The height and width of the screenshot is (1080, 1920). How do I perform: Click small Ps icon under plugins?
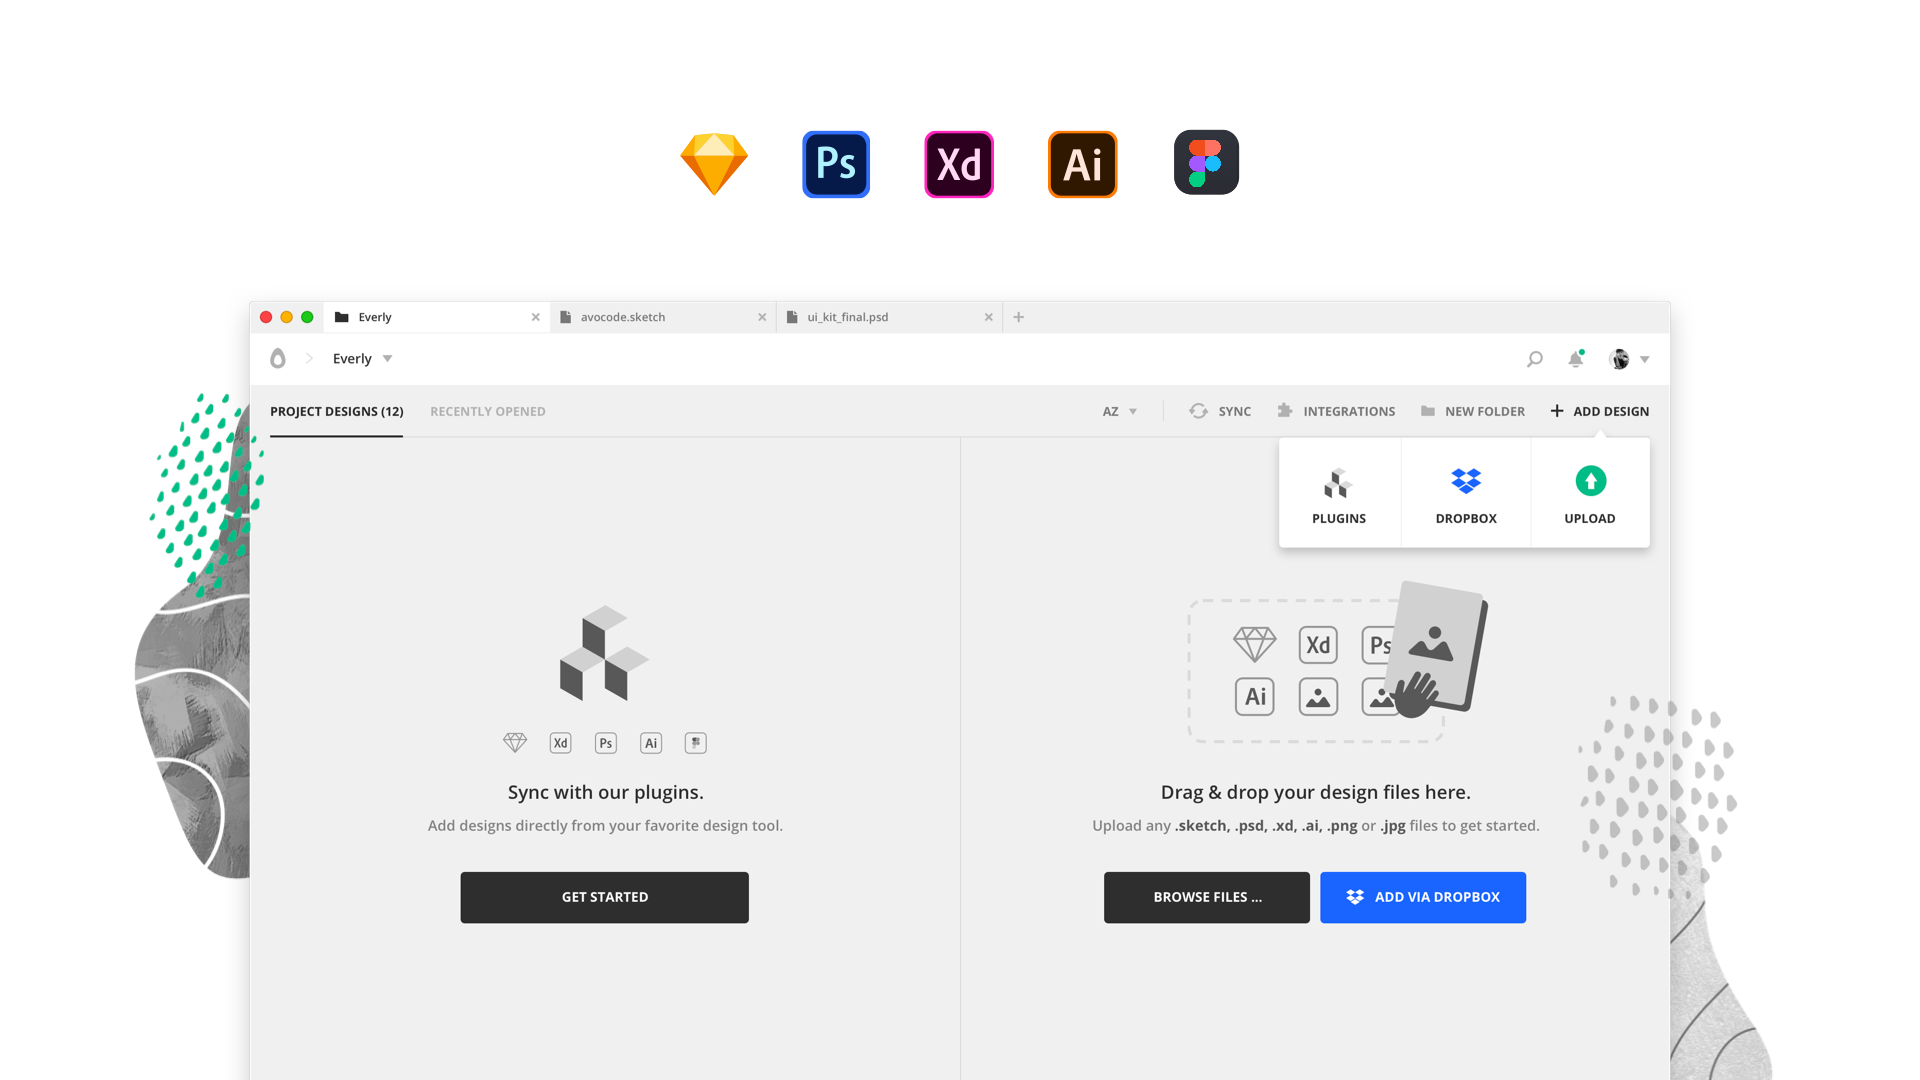click(x=606, y=743)
